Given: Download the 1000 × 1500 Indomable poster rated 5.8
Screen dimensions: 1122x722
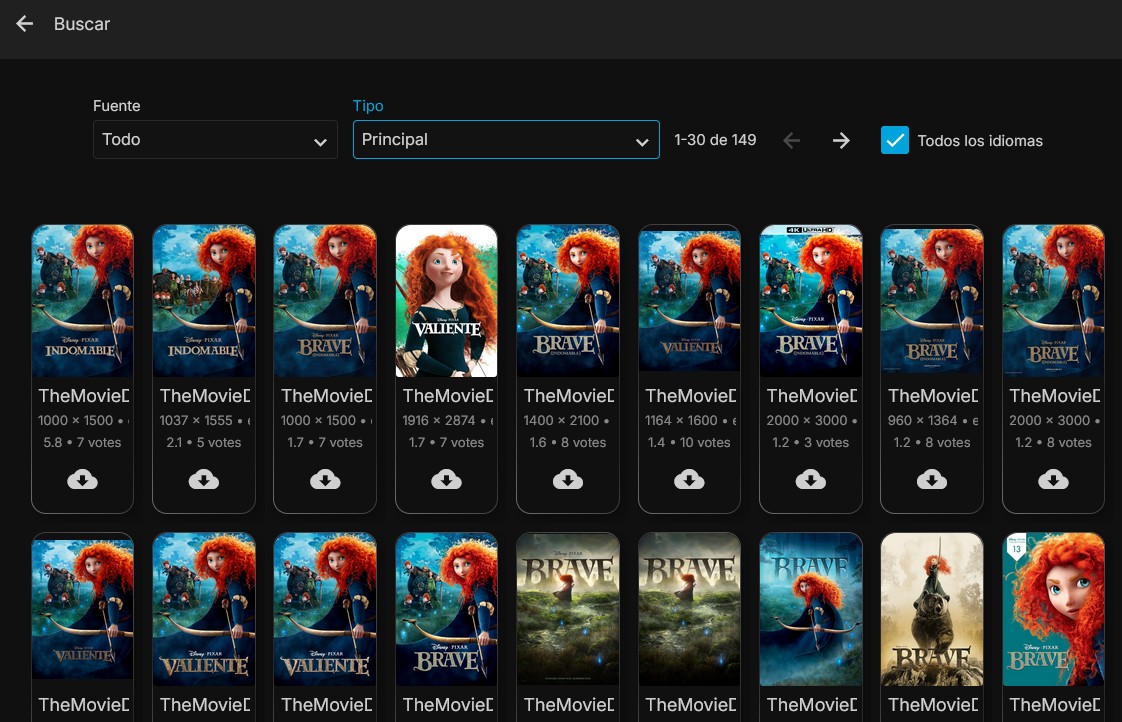Looking at the screenshot, I should pyautogui.click(x=82, y=481).
